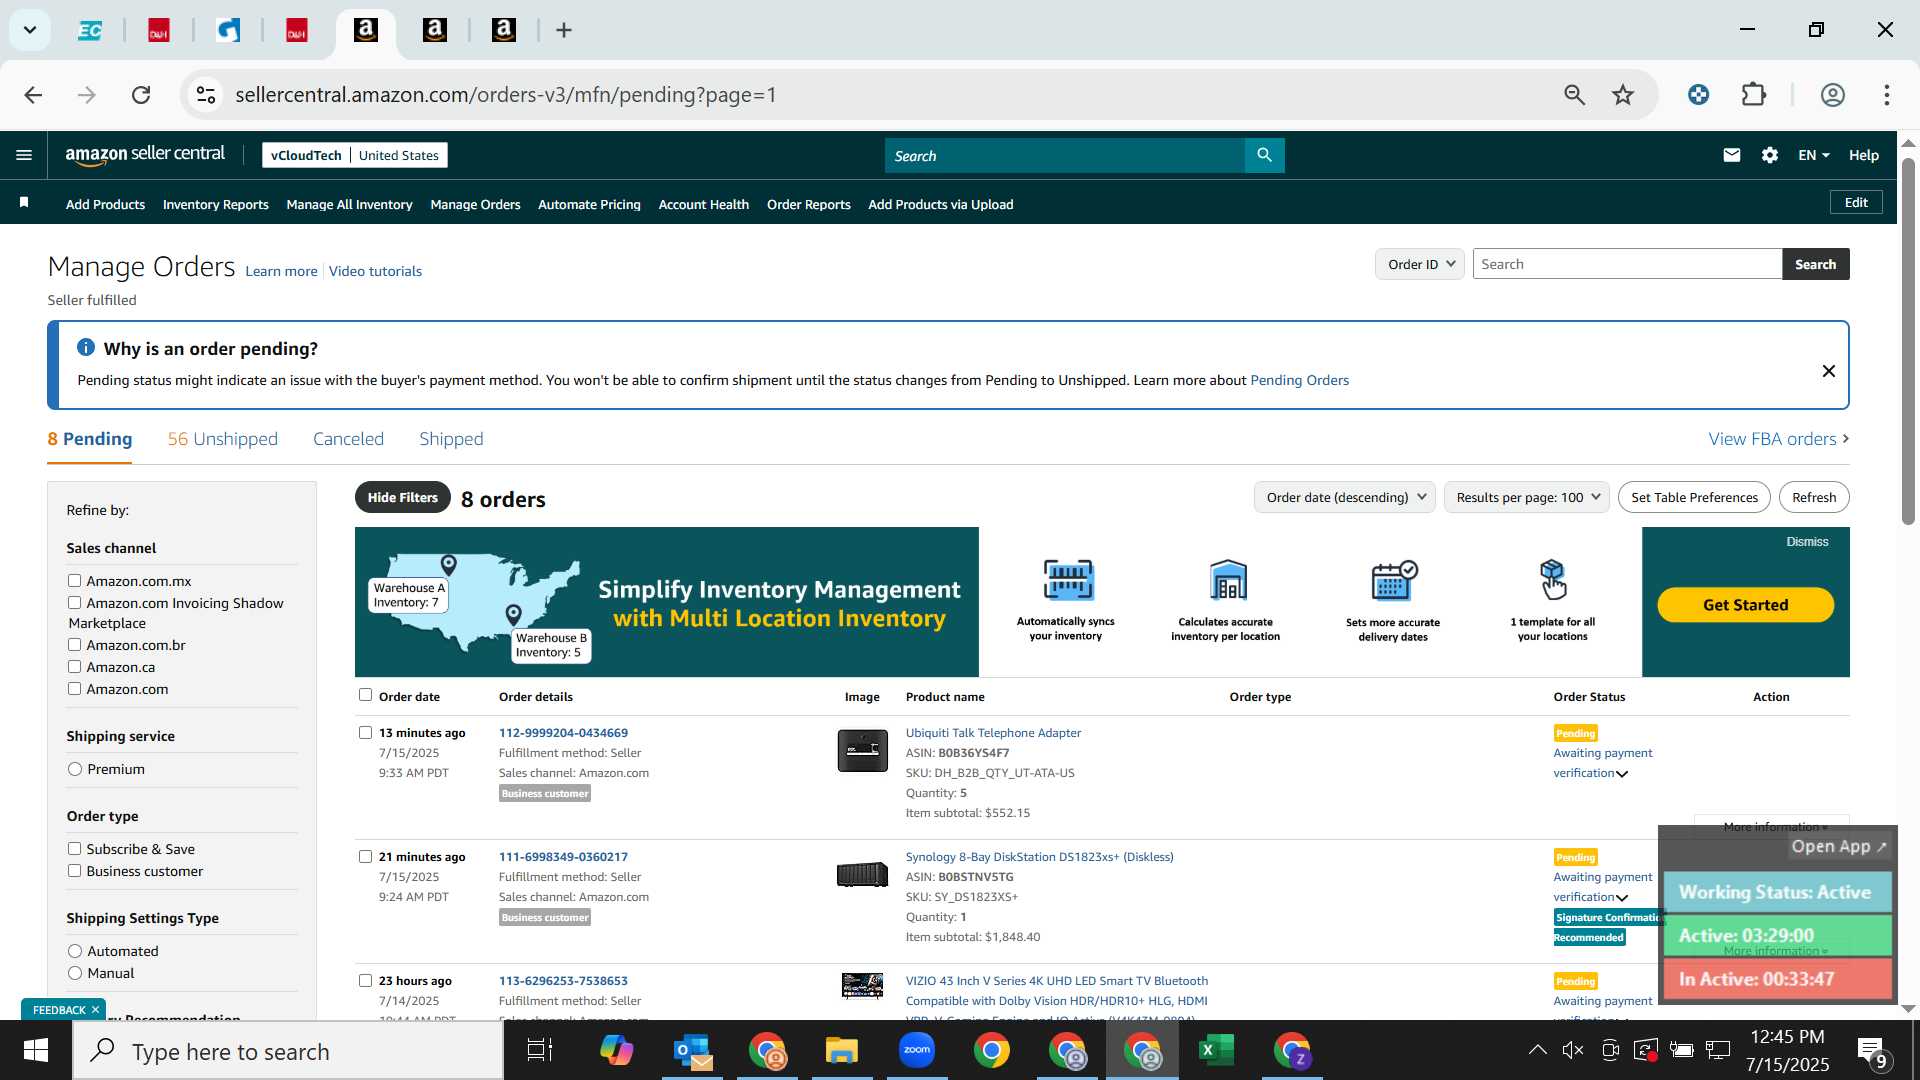The width and height of the screenshot is (1920, 1080).
Task: Click the Get Started button
Action: (x=1745, y=605)
